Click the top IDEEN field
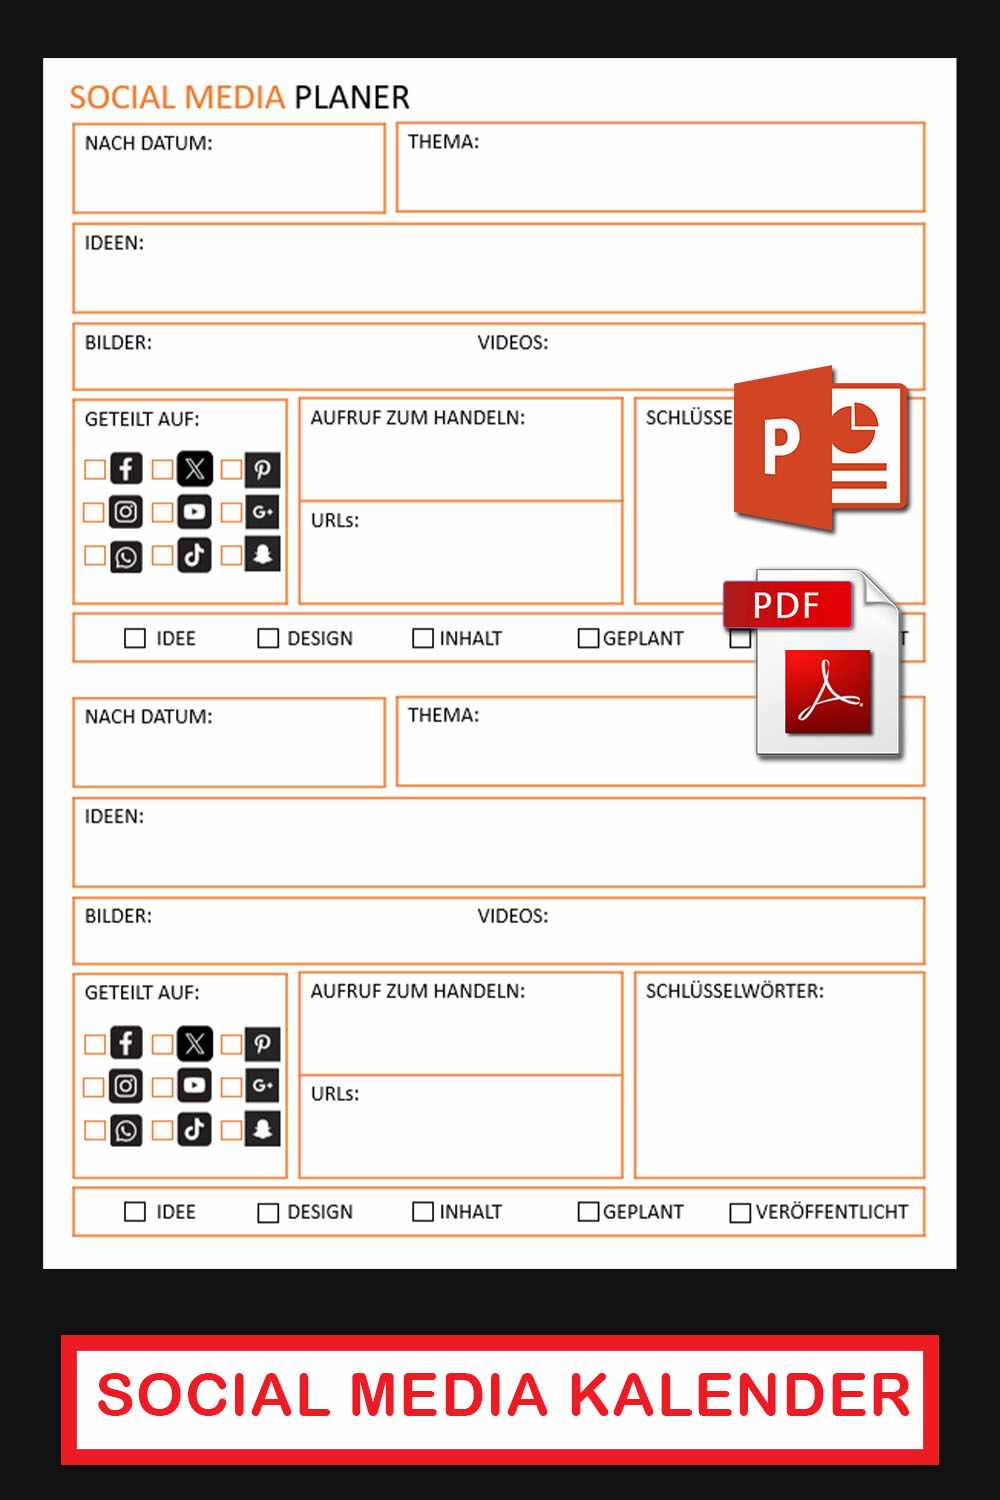Screen dimensions: 1000x1500 pos(499,268)
